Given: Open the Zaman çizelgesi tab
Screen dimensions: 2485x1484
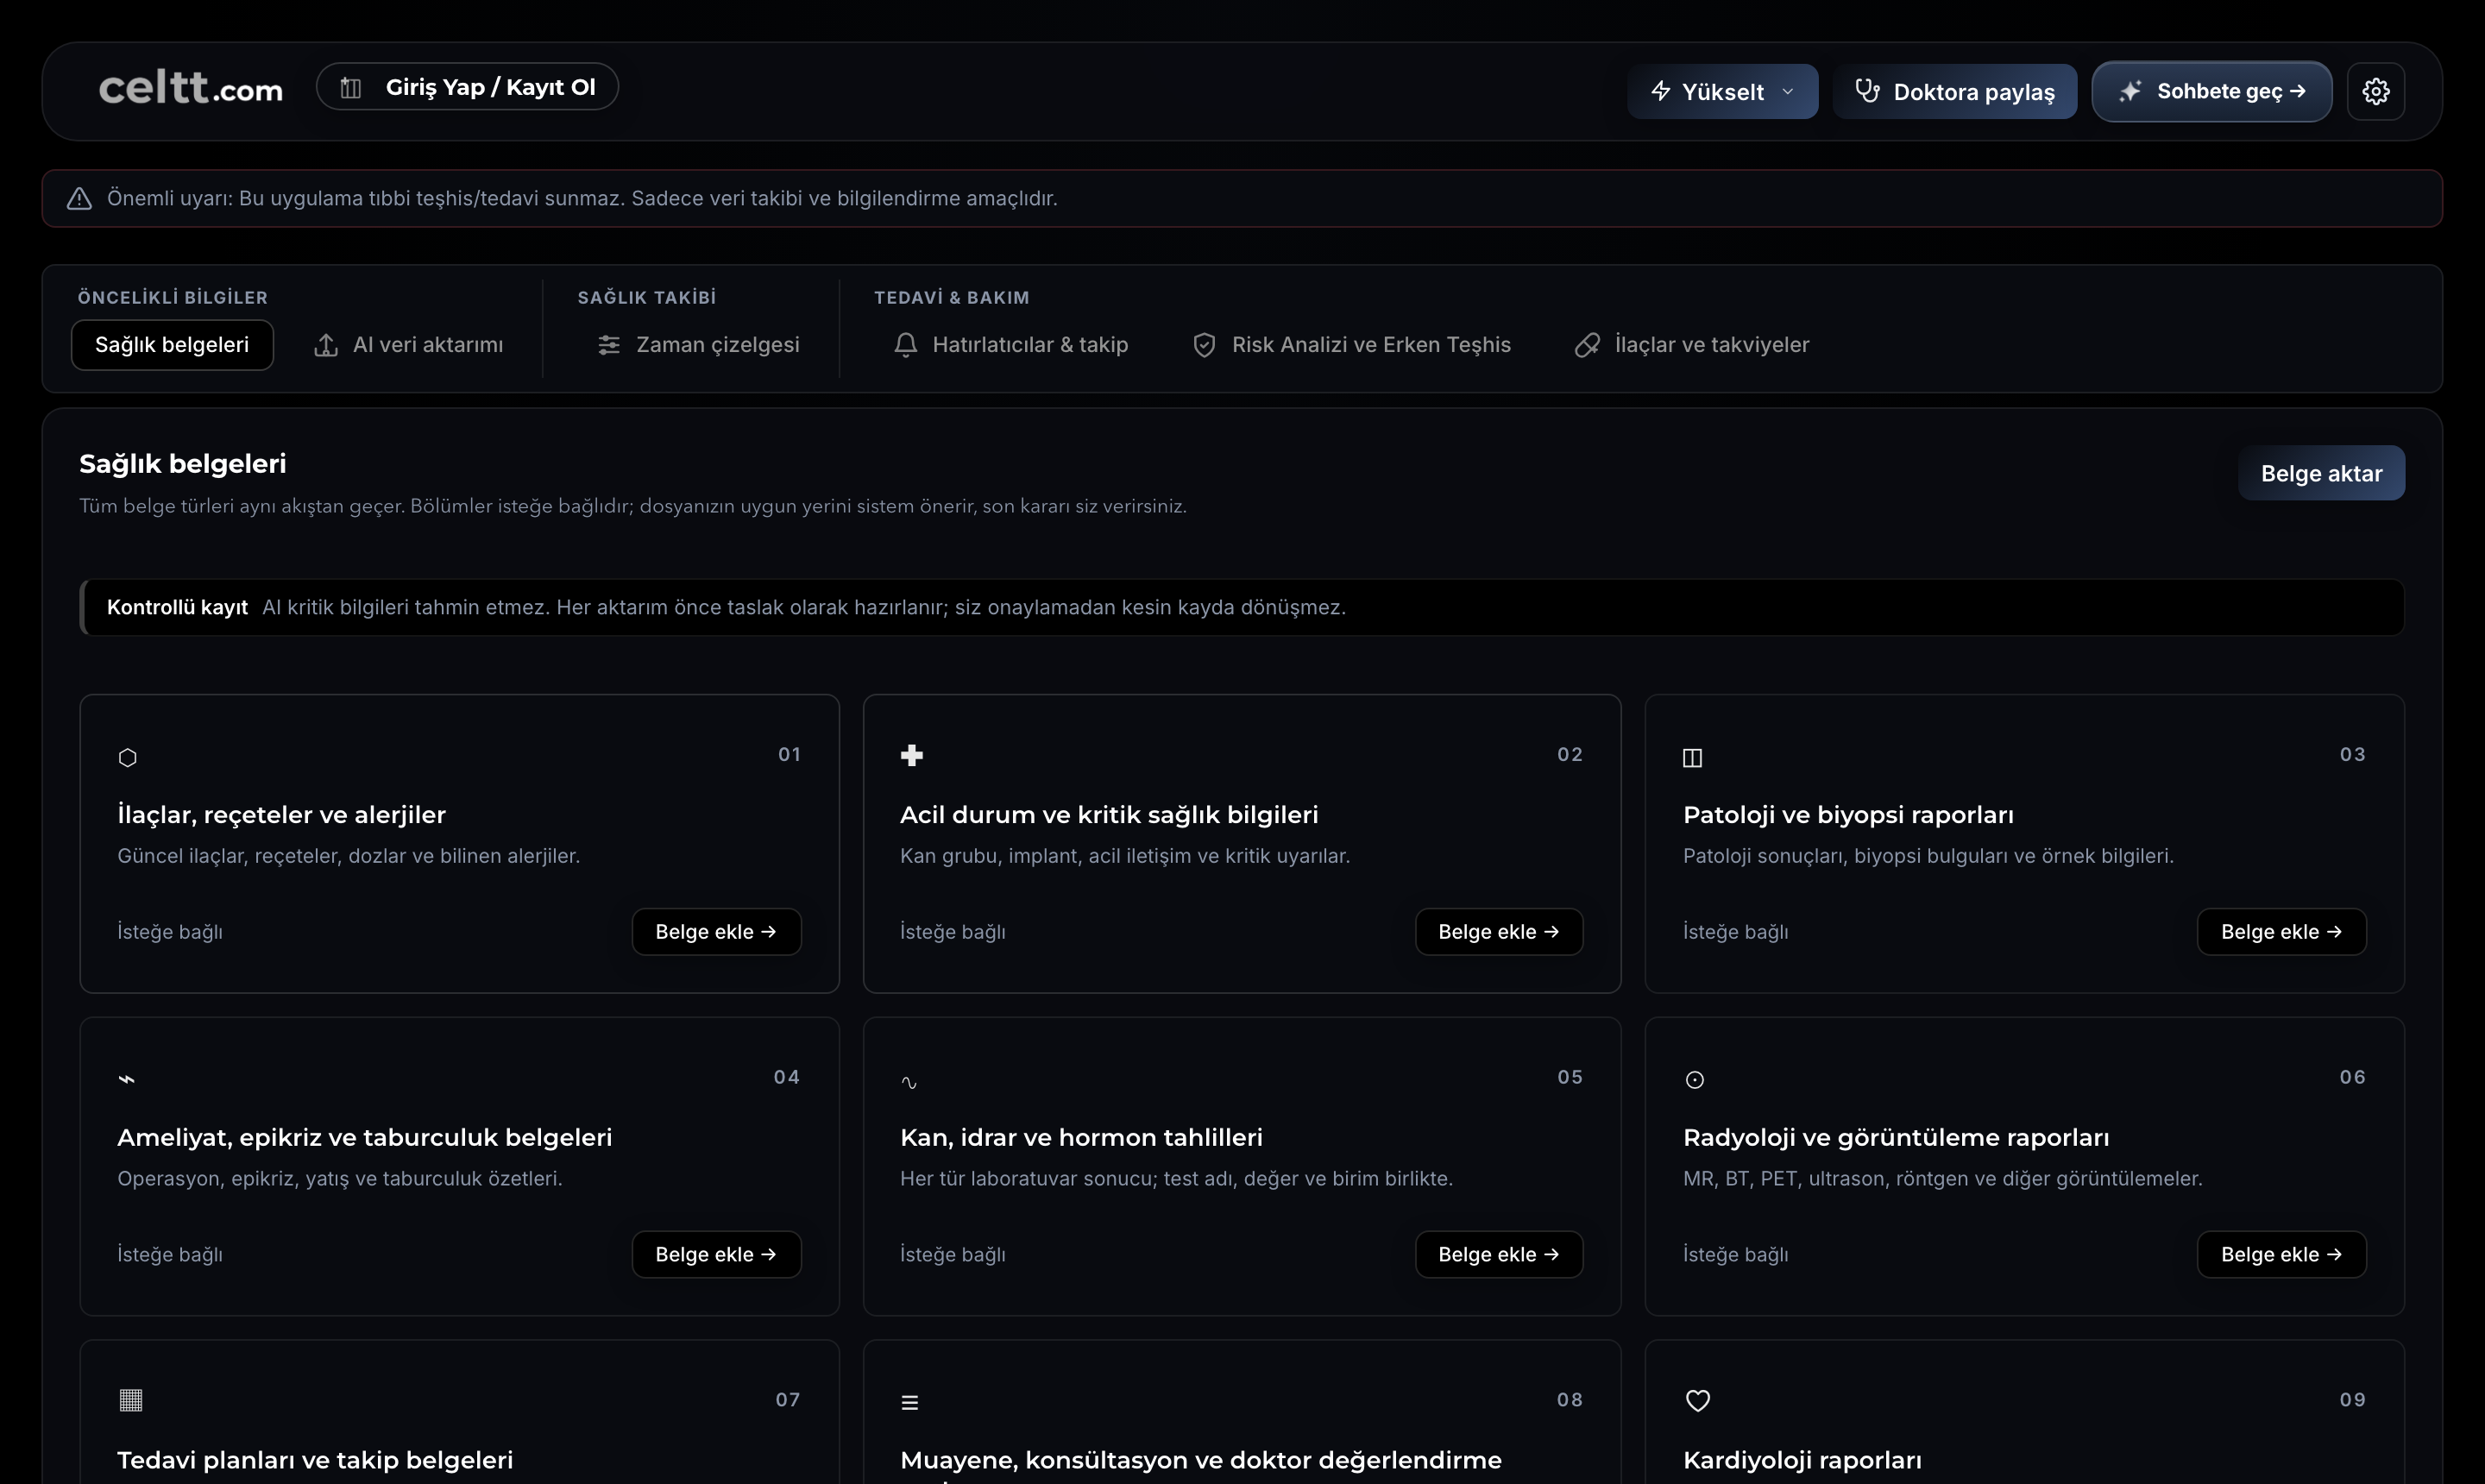Looking at the screenshot, I should (698, 344).
